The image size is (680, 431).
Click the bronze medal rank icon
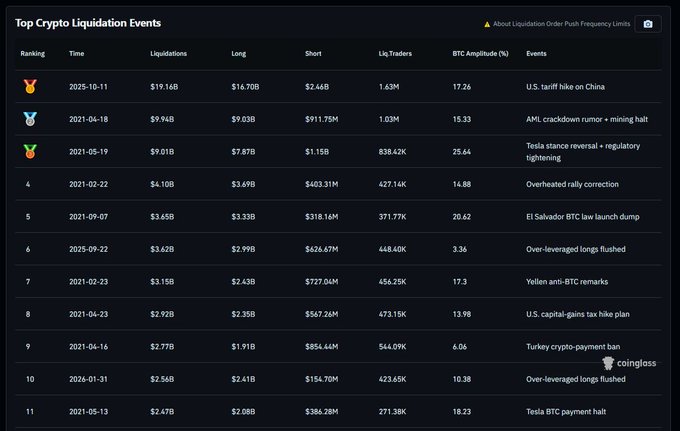(x=30, y=151)
